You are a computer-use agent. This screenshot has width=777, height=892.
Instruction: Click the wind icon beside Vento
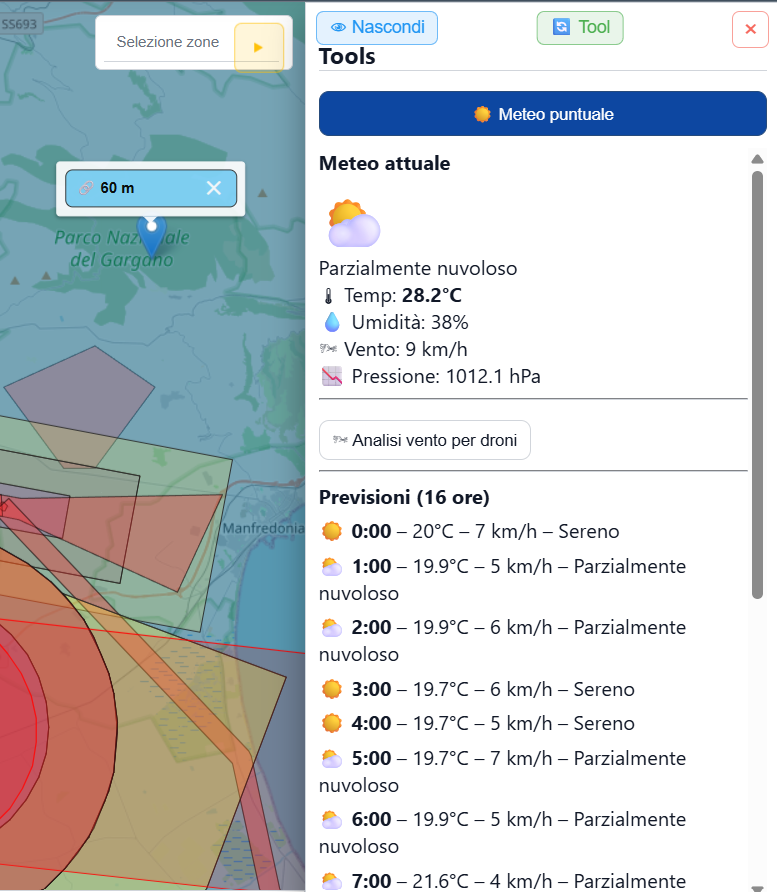(328, 348)
